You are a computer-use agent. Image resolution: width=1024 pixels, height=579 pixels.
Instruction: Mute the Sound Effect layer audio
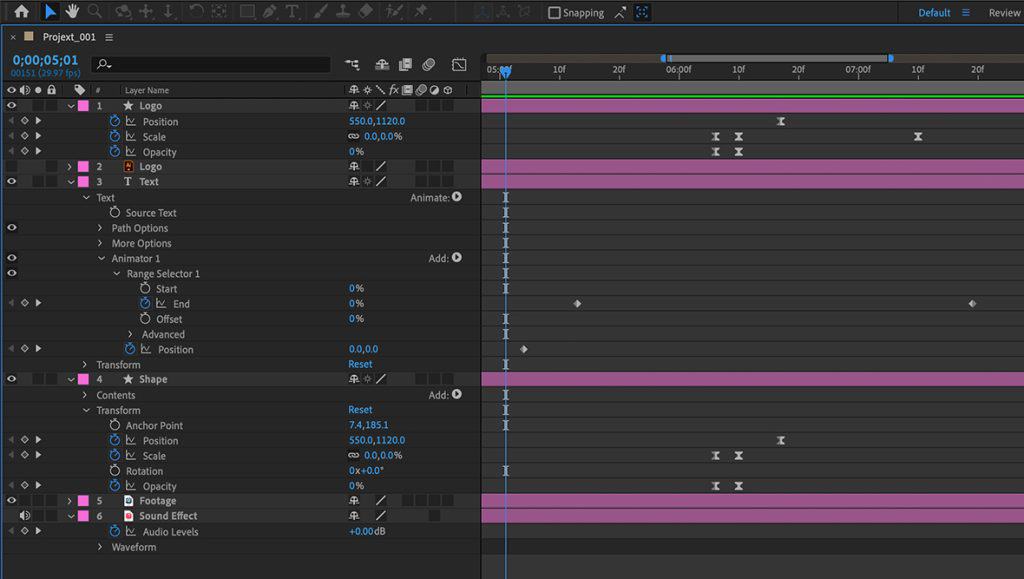25,516
